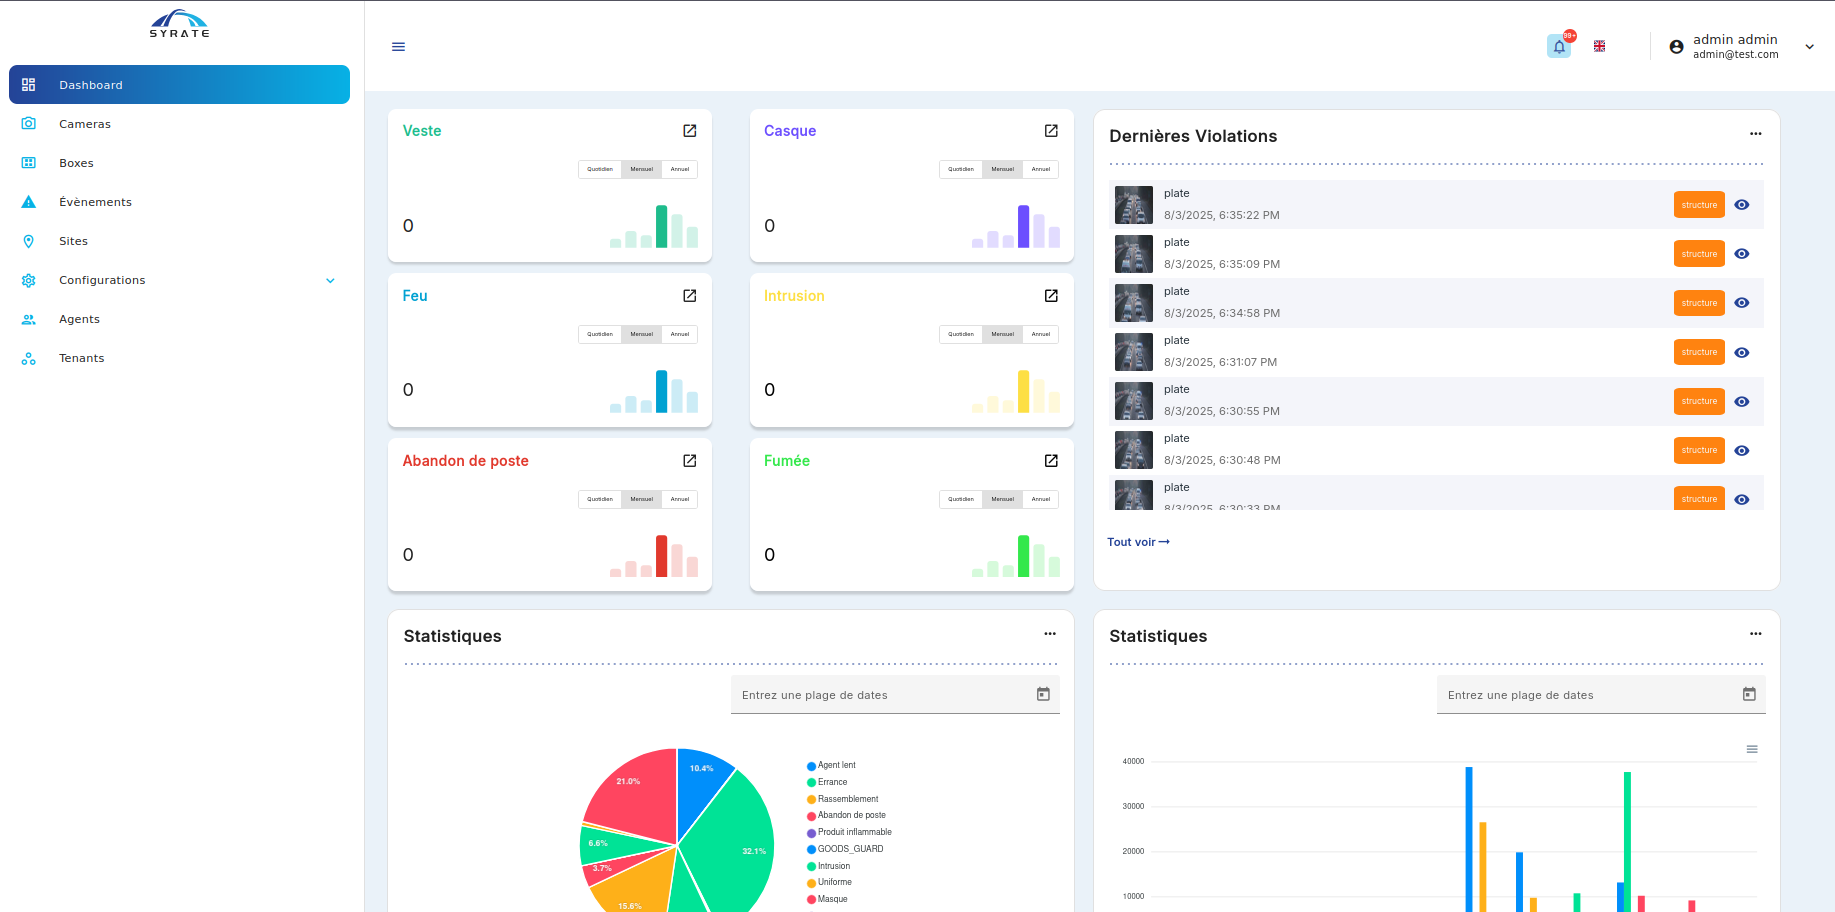Open Intrusion card external link icon
This screenshot has height=912, width=1835.
tap(1051, 296)
